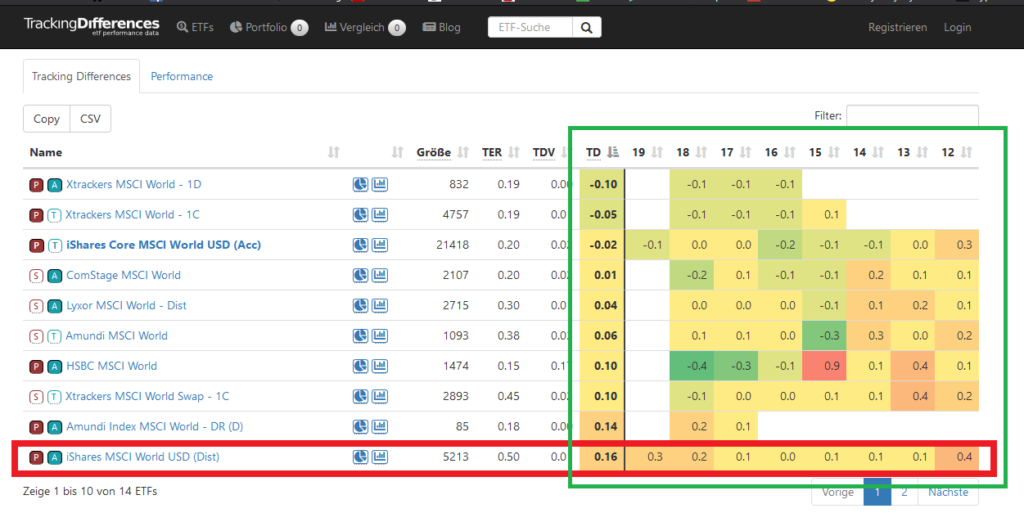Add HSBC MSCI World to comparison
Viewport: 1024px width, 513px height.
point(380,366)
